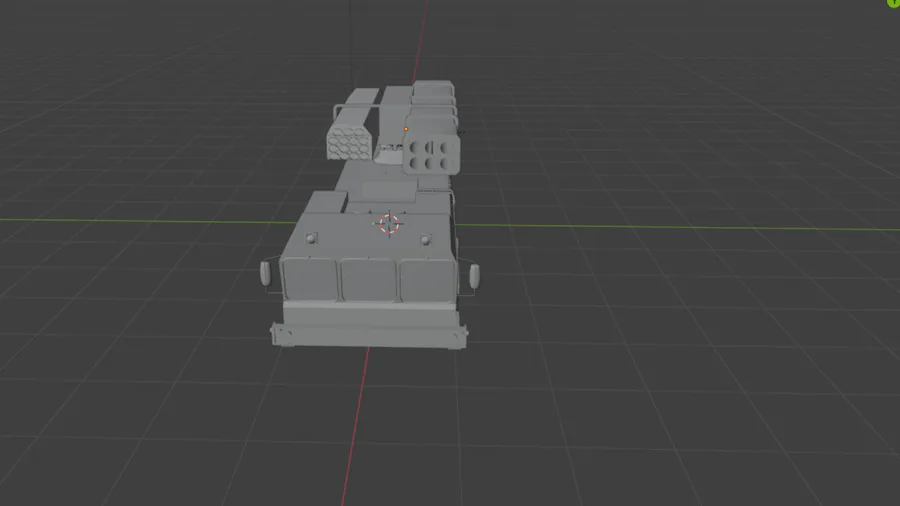Select the truck's right side mirror
Viewport: 900px width, 506px height.
pos(475,276)
